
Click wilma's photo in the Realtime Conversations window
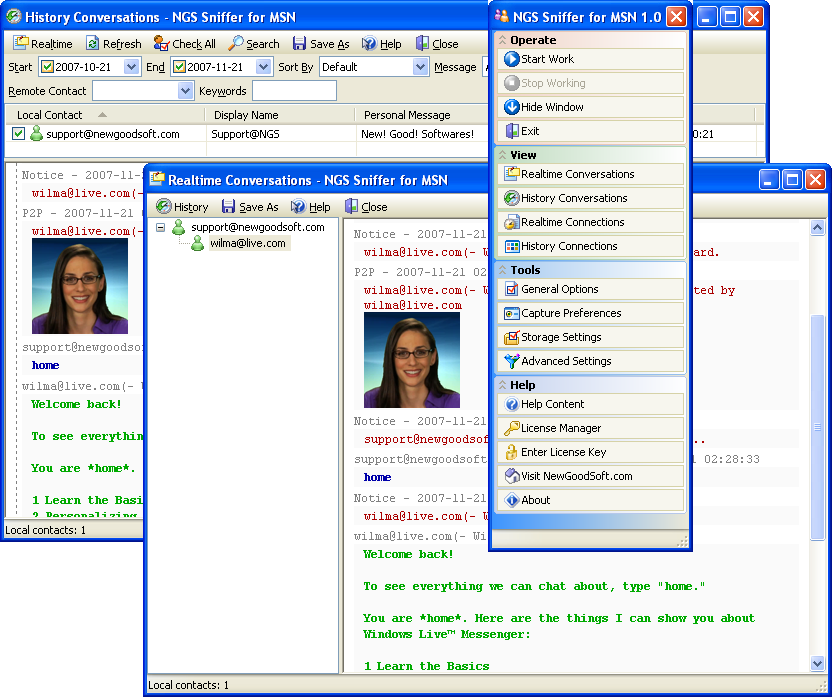click(412, 360)
